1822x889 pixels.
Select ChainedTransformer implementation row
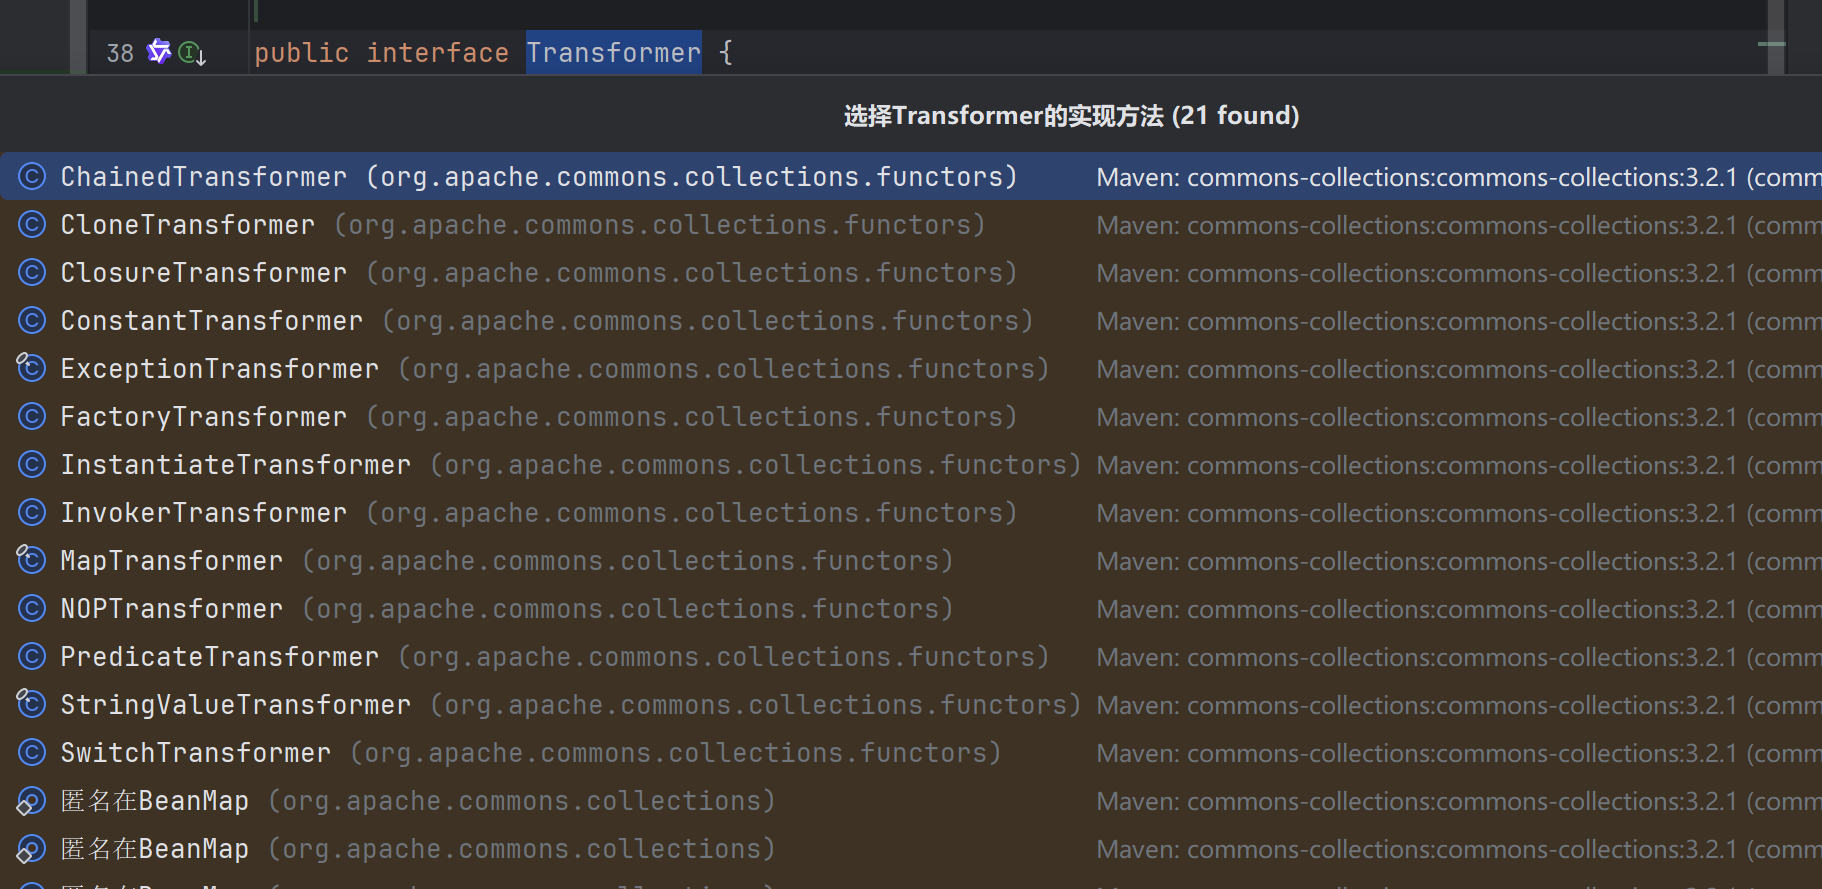tap(911, 177)
